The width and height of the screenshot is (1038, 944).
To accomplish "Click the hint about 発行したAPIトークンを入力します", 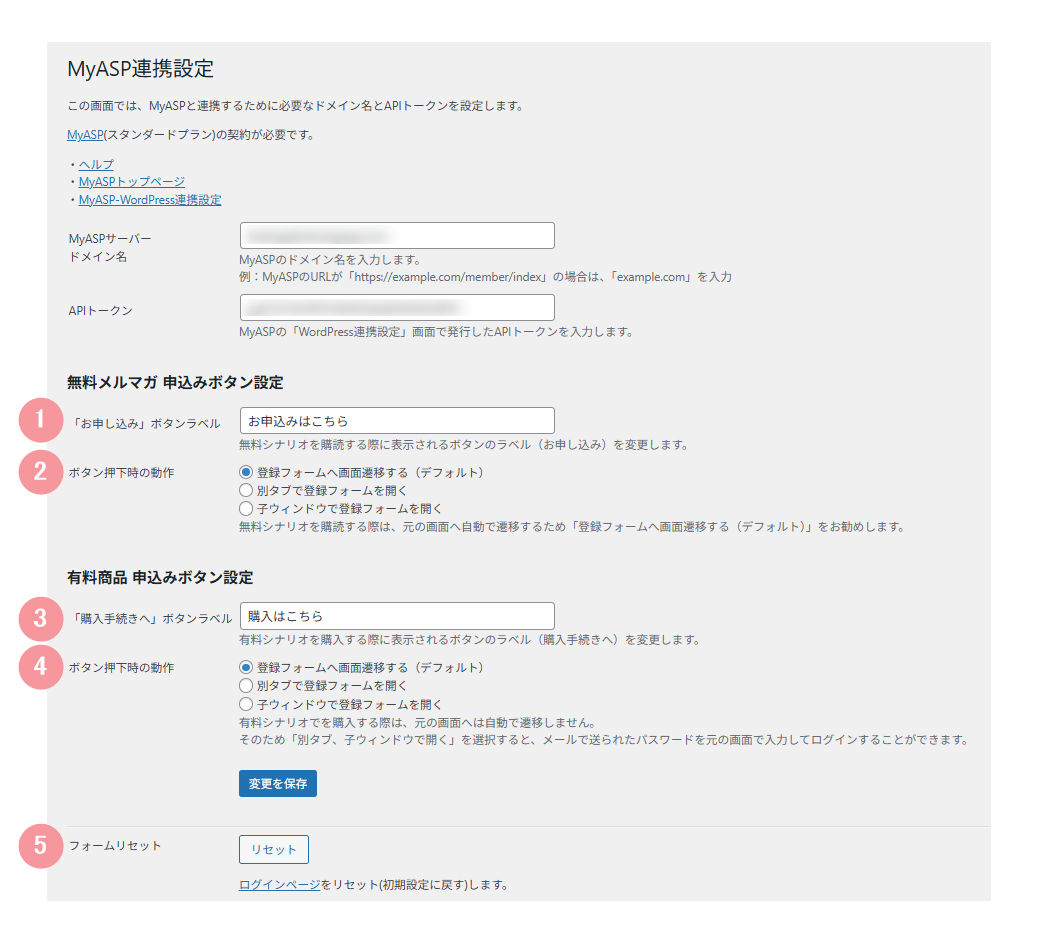I will click(436, 332).
